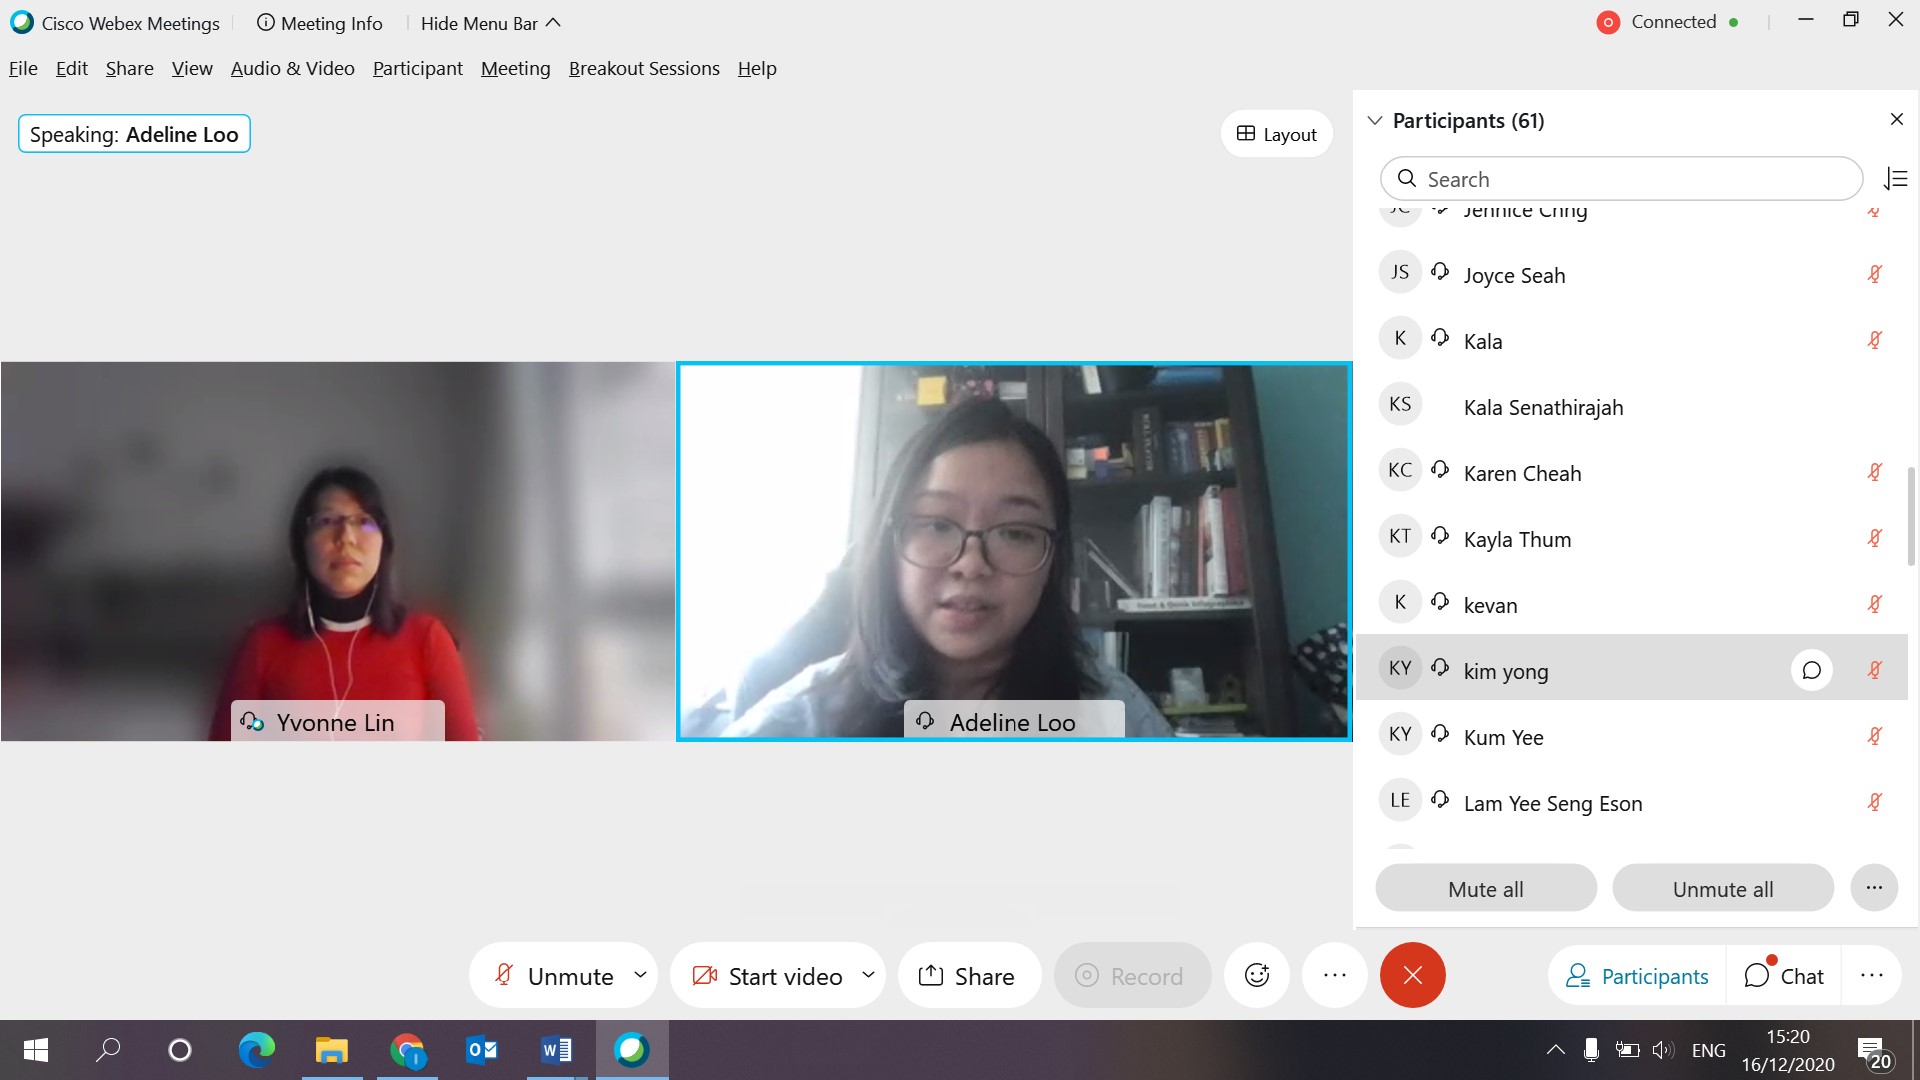
Task: Click the Share content button
Action: pyautogui.click(x=968, y=975)
